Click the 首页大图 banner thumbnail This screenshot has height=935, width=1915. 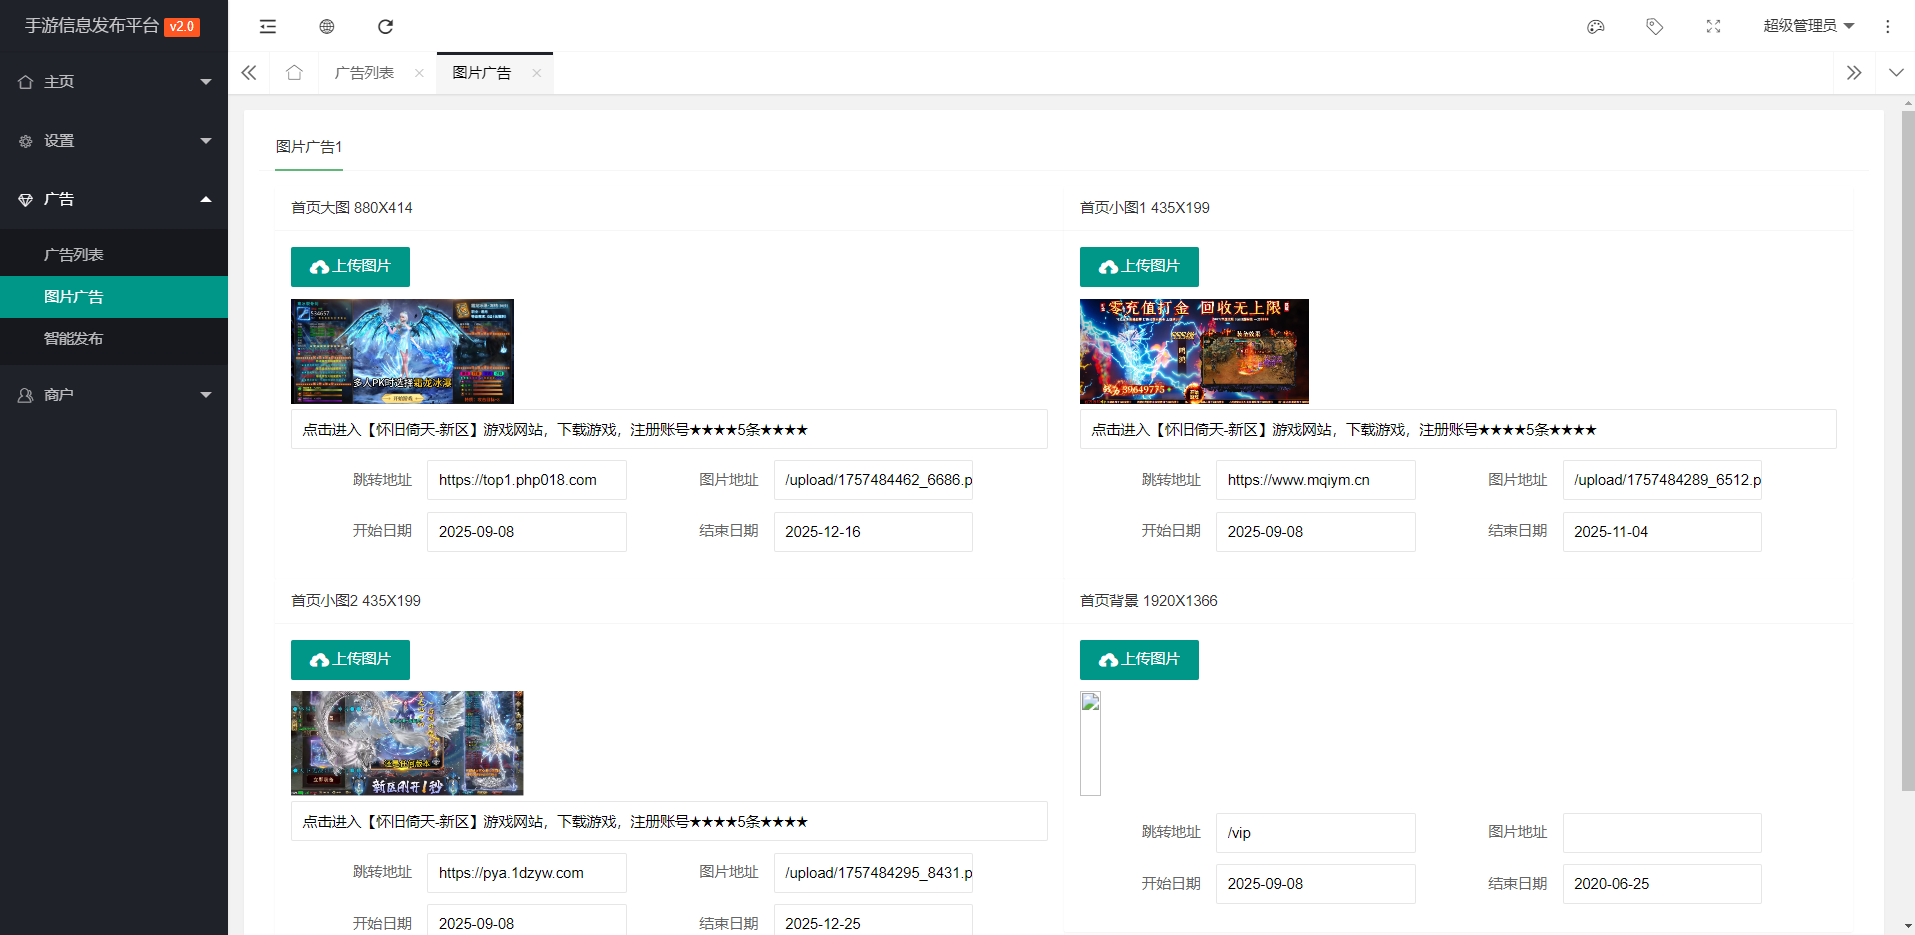(x=402, y=351)
